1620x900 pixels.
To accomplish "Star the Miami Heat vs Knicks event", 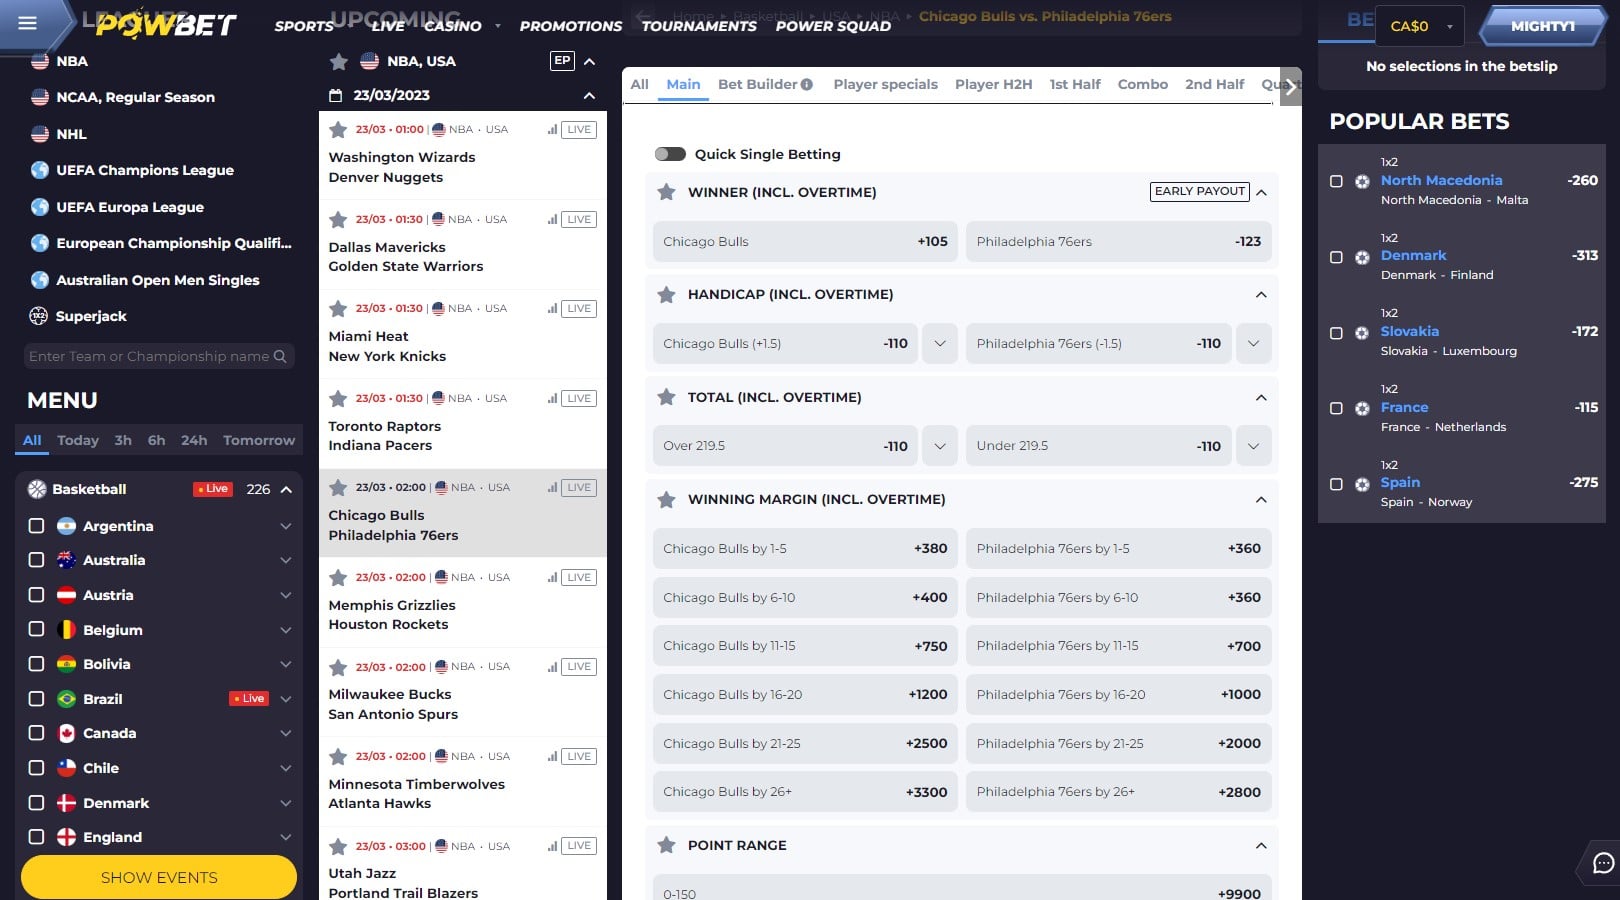I will pyautogui.click(x=338, y=309).
